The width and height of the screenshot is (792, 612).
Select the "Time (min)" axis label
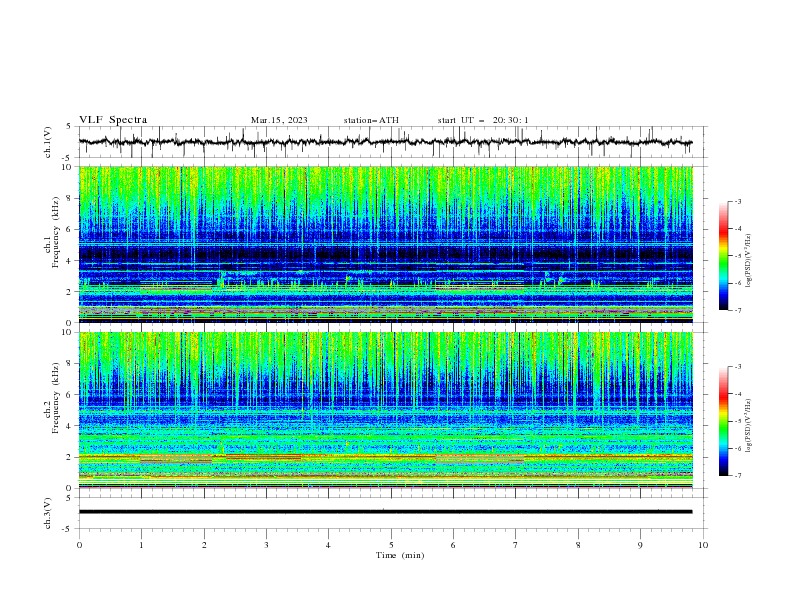tap(400, 555)
